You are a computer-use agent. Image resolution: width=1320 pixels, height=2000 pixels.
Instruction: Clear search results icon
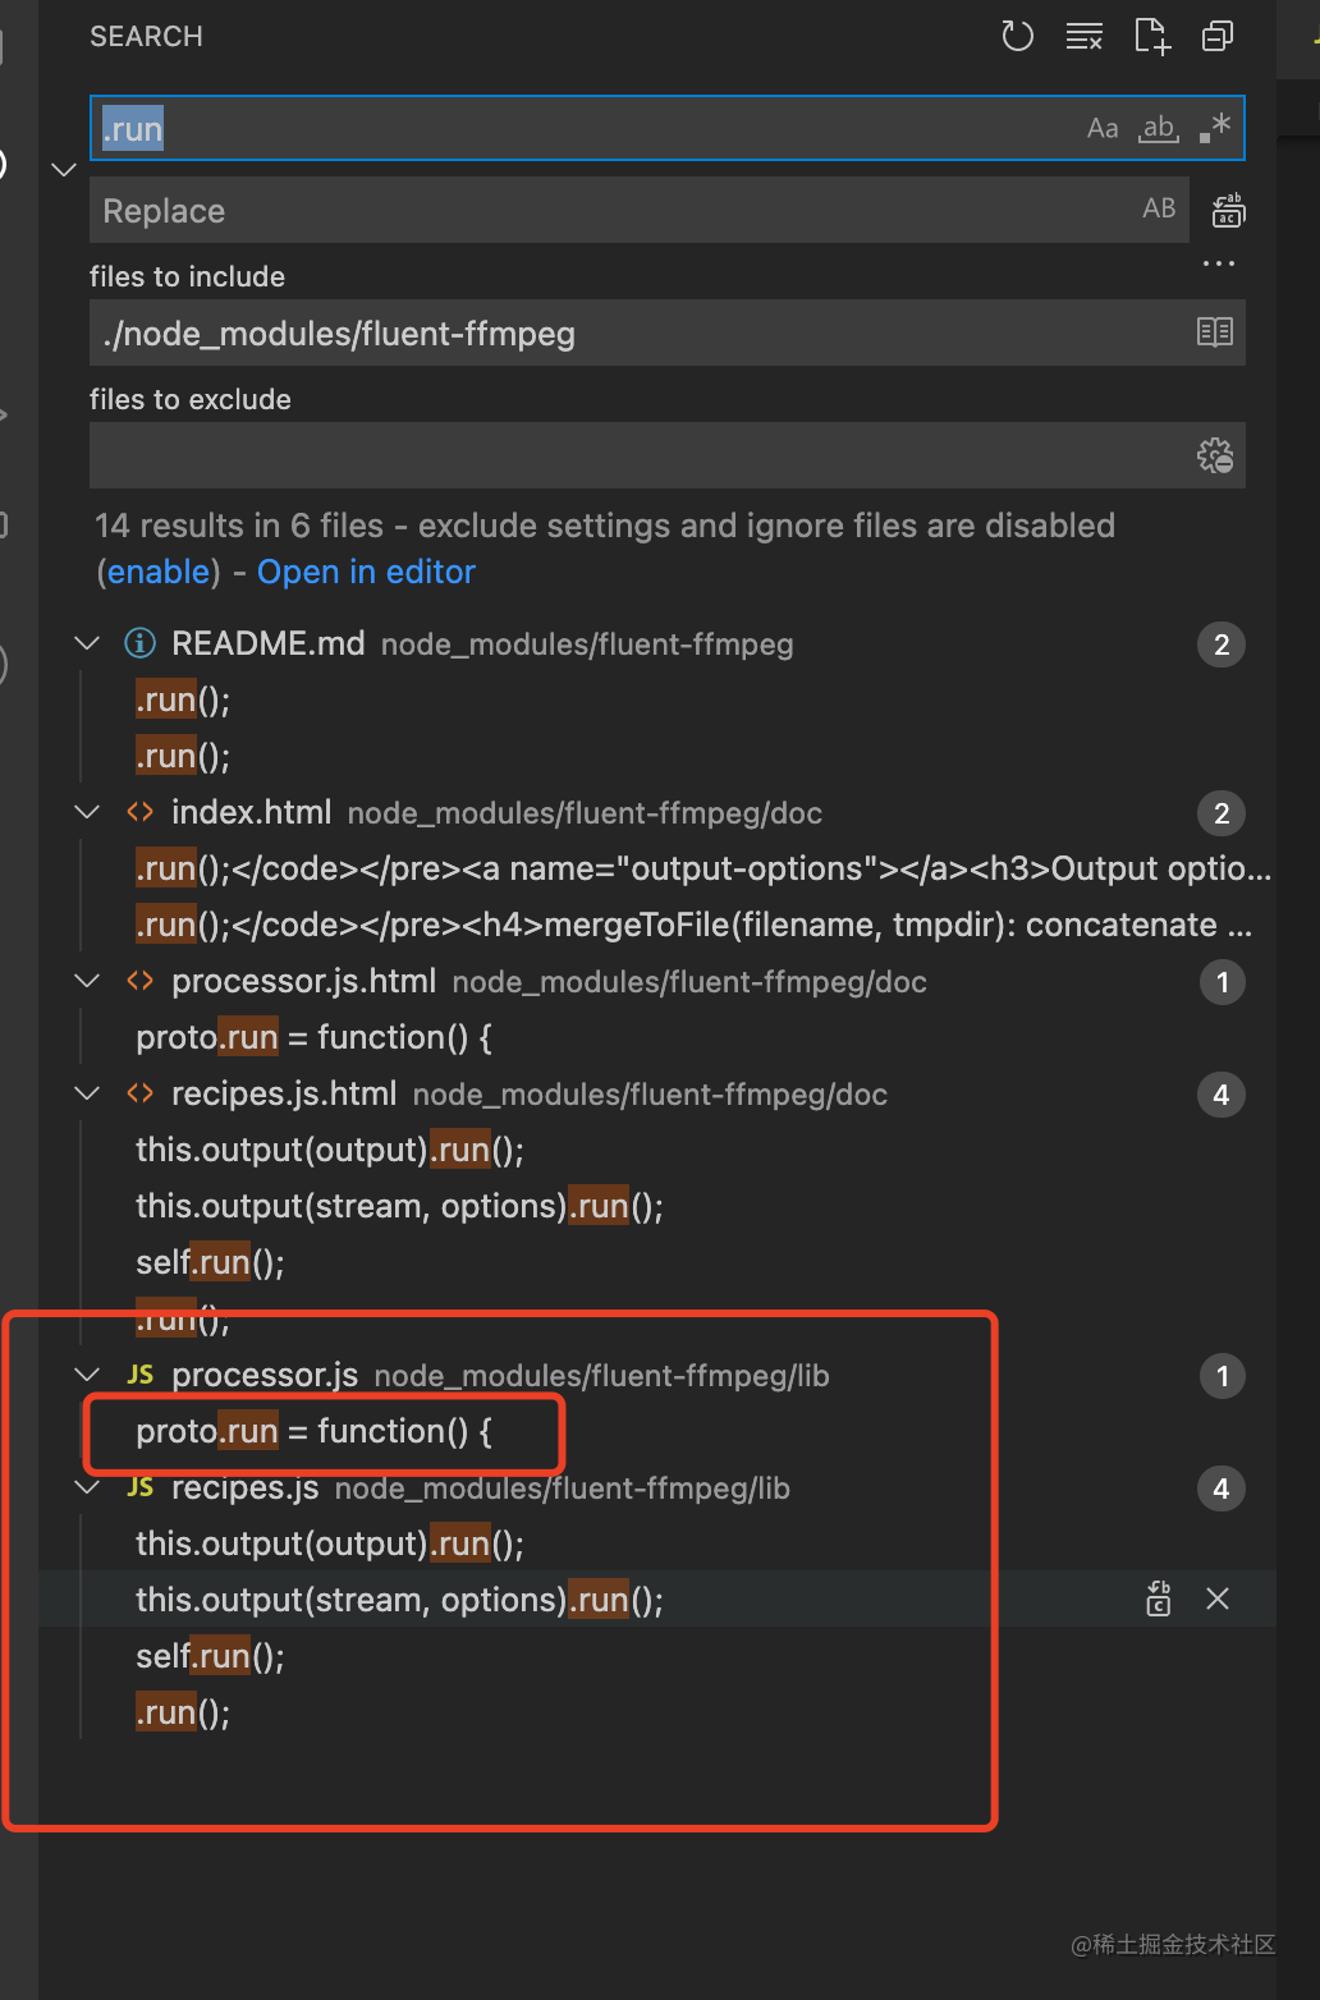[x=1084, y=37]
